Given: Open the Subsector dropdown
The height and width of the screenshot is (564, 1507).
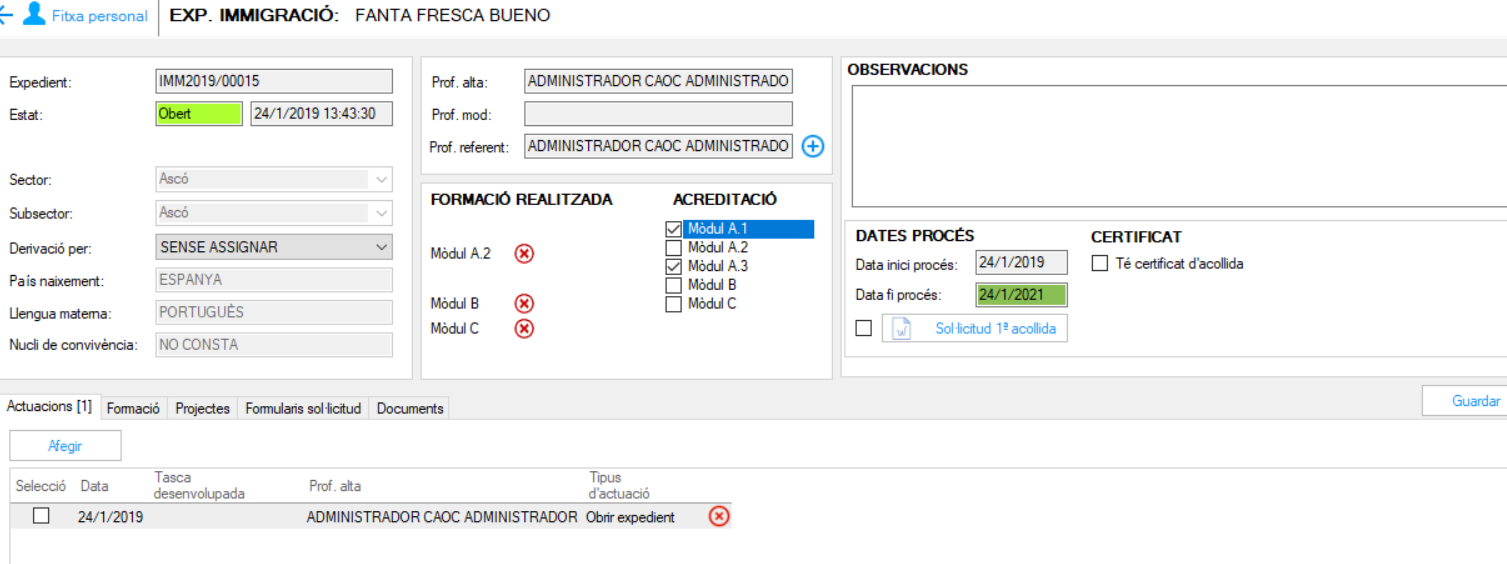Looking at the screenshot, I should [381, 213].
